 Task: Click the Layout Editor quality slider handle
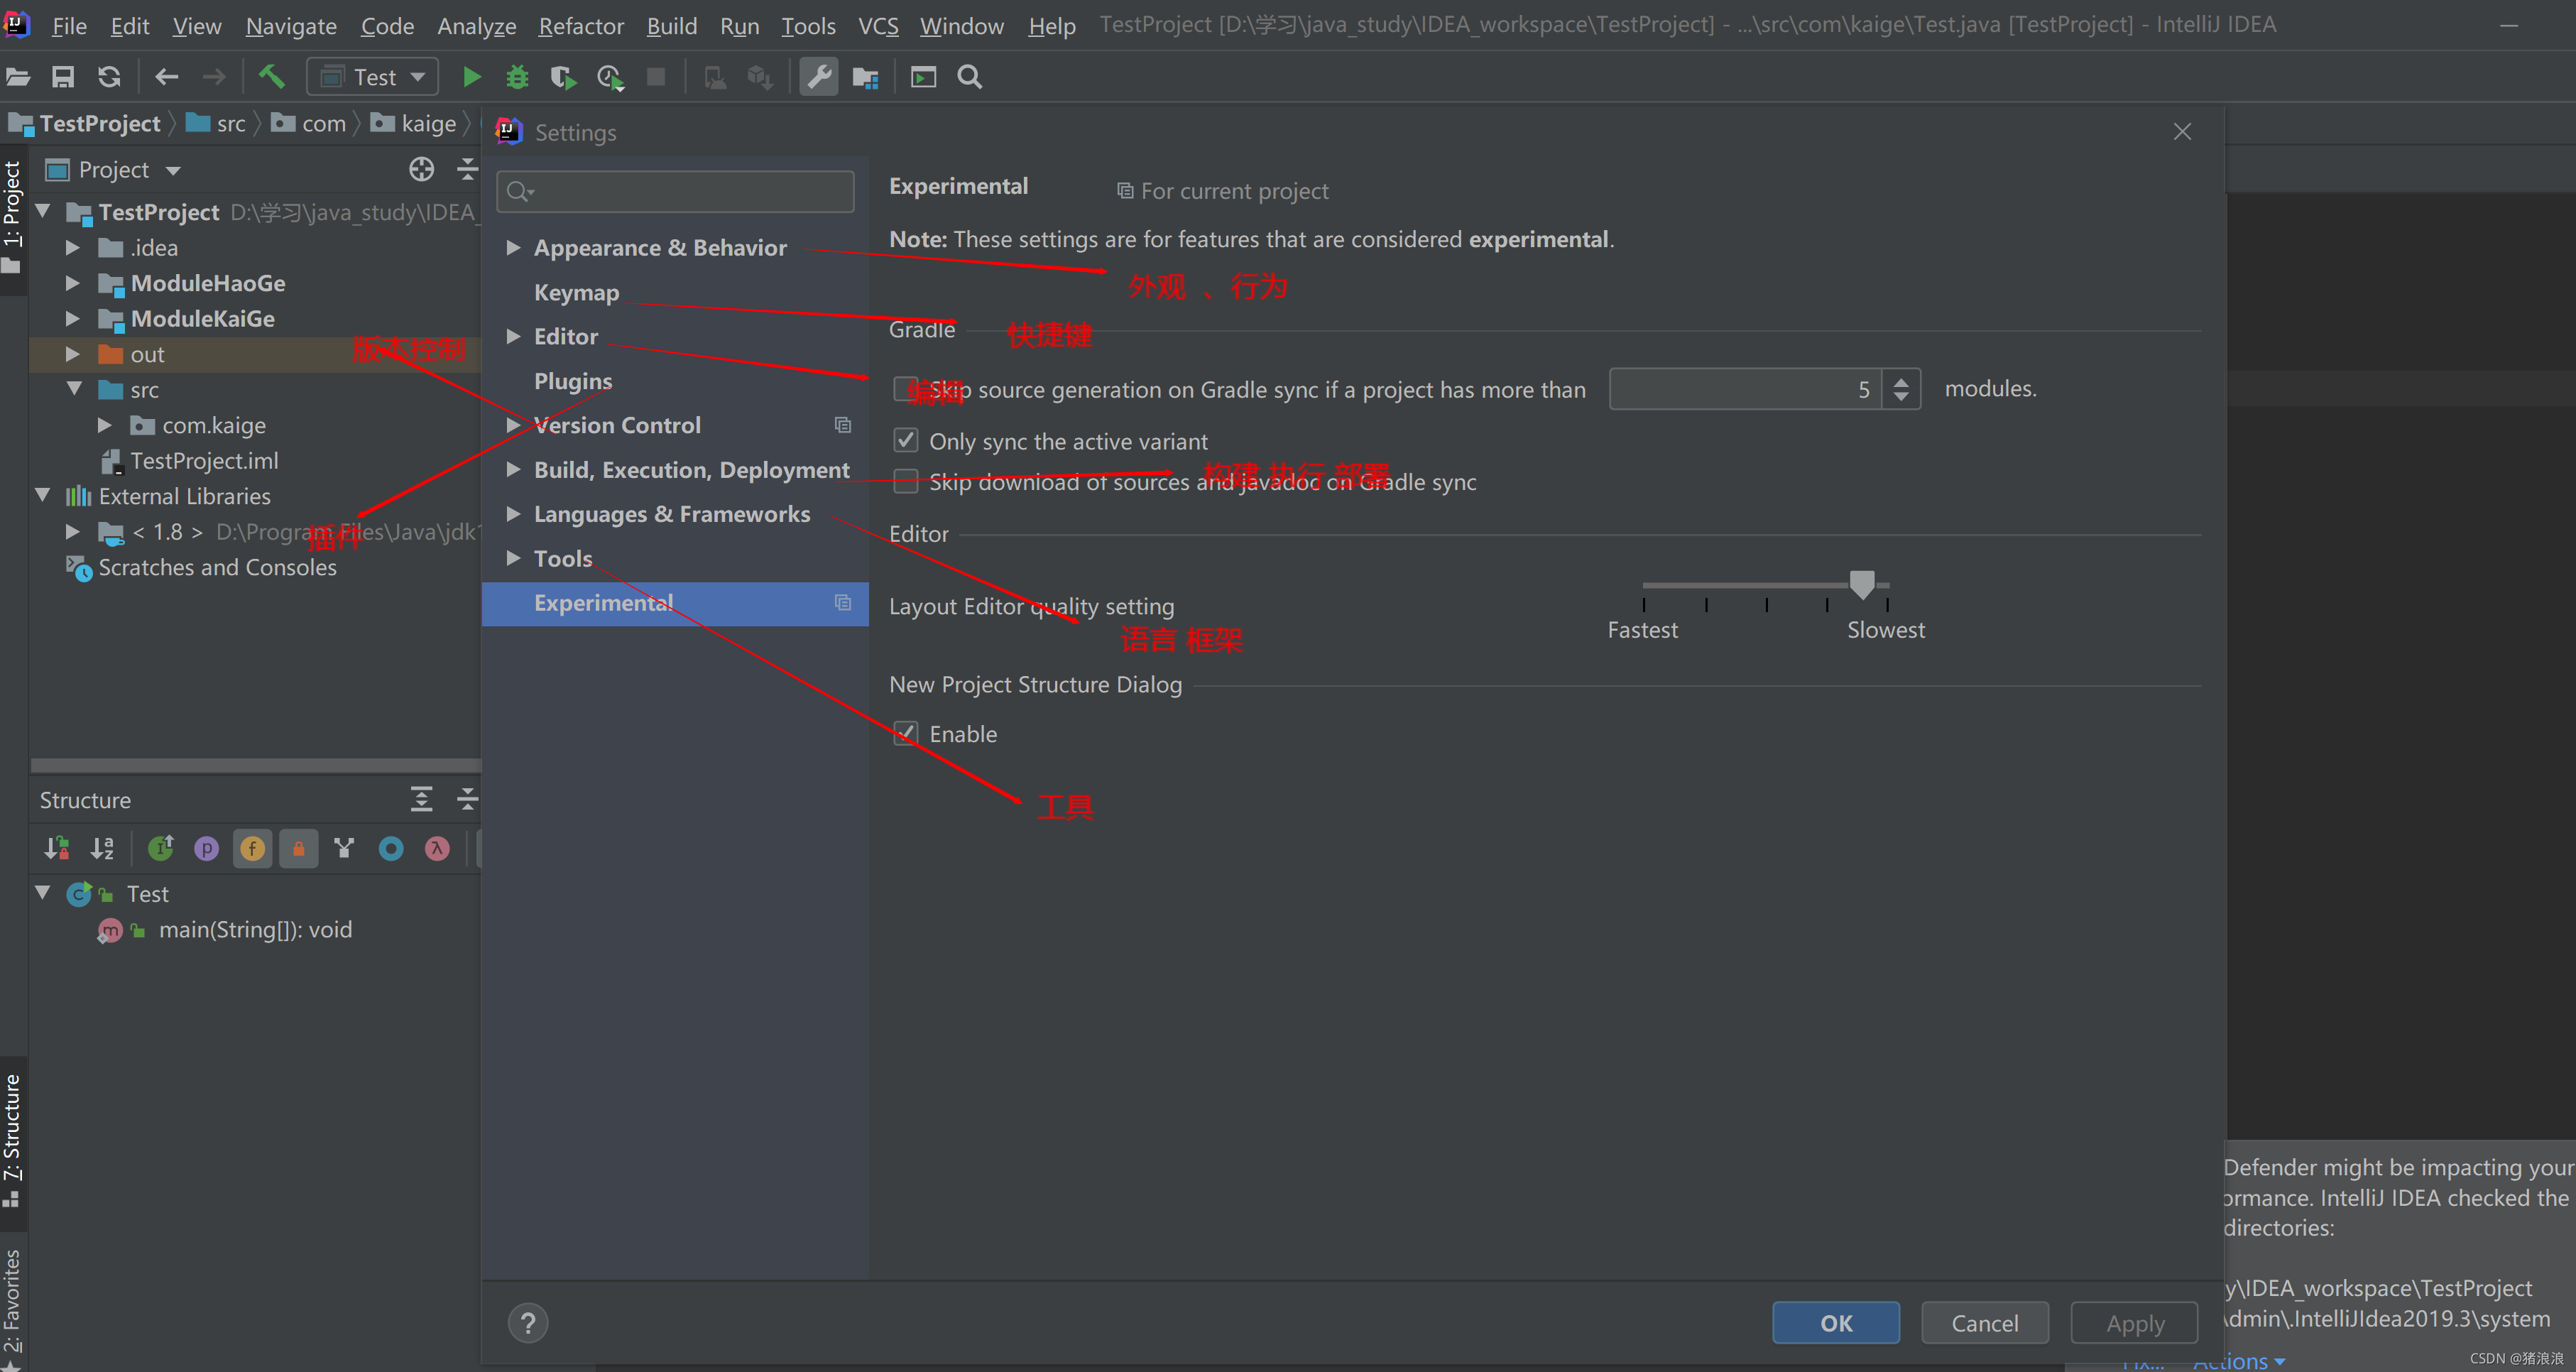[1861, 584]
